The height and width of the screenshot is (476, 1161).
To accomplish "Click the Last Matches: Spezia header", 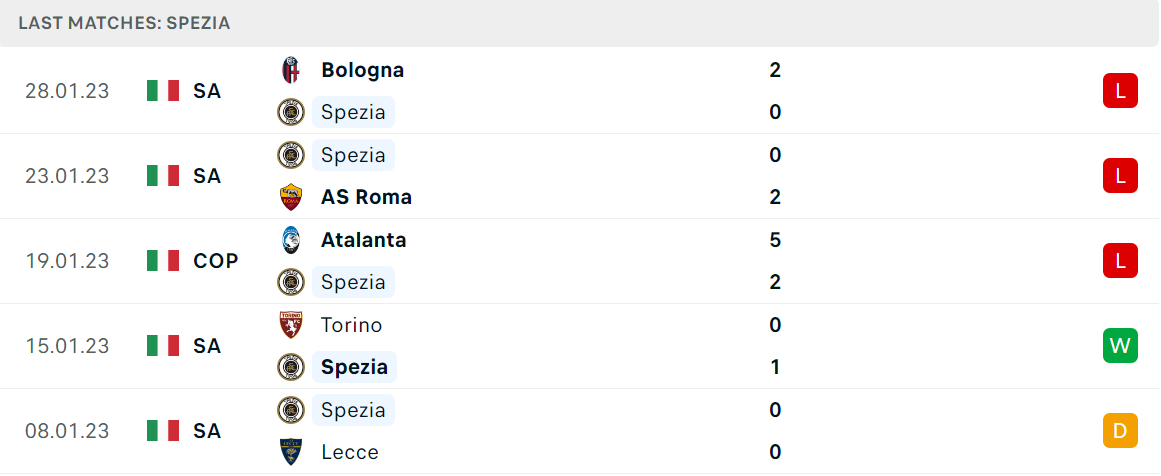I will pos(124,23).
